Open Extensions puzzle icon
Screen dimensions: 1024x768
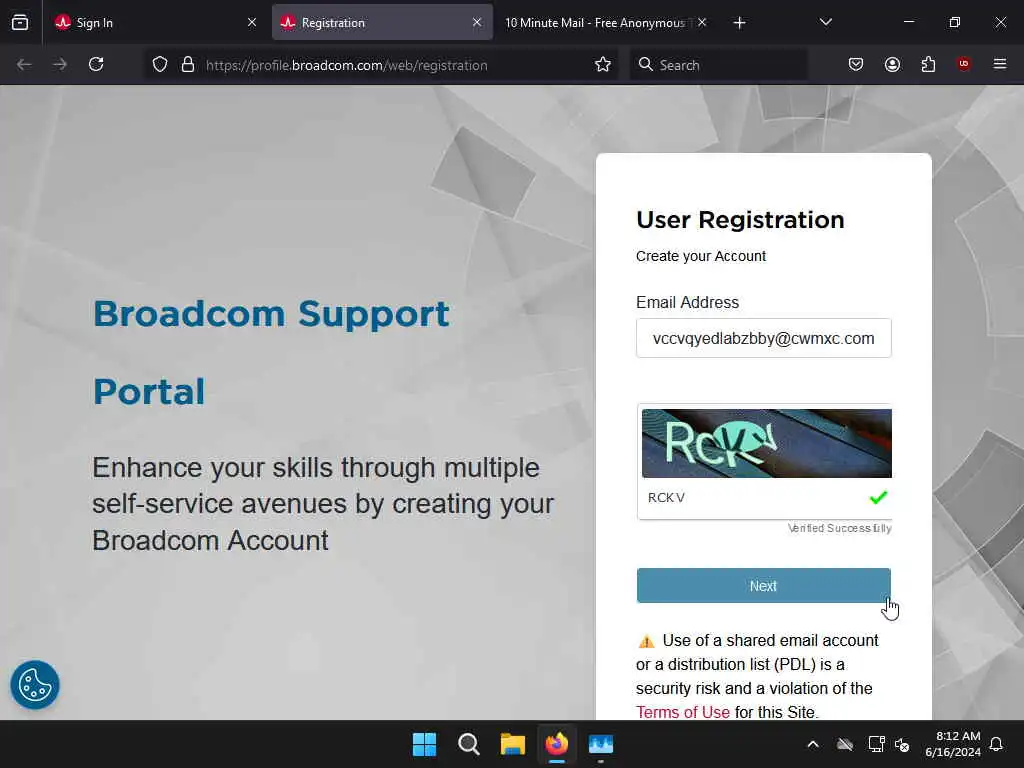point(928,65)
